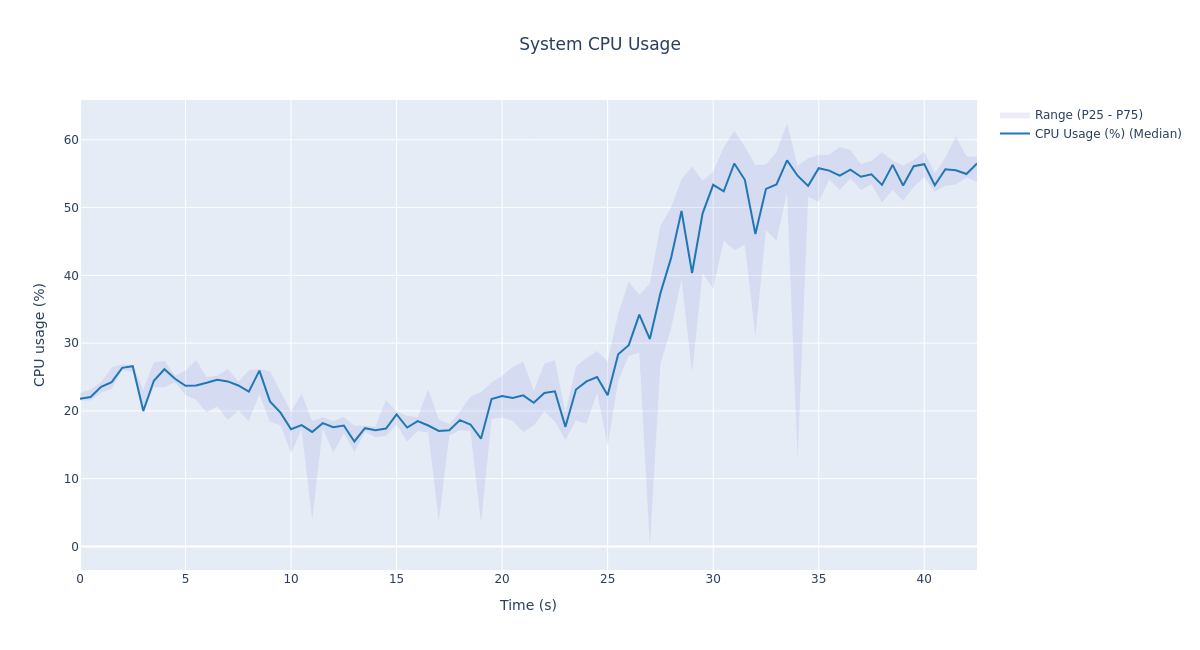The image size is (1200, 650).
Task: Click the System CPU Usage chart title
Action: click(599, 45)
